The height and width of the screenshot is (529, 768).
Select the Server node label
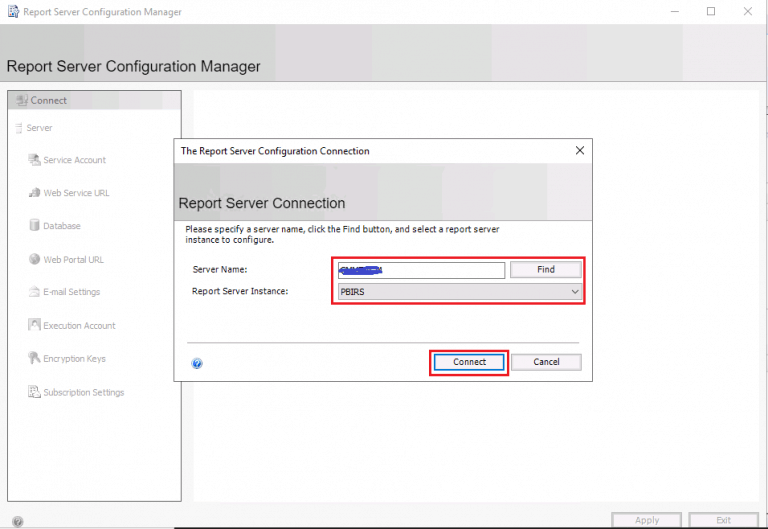click(39, 128)
